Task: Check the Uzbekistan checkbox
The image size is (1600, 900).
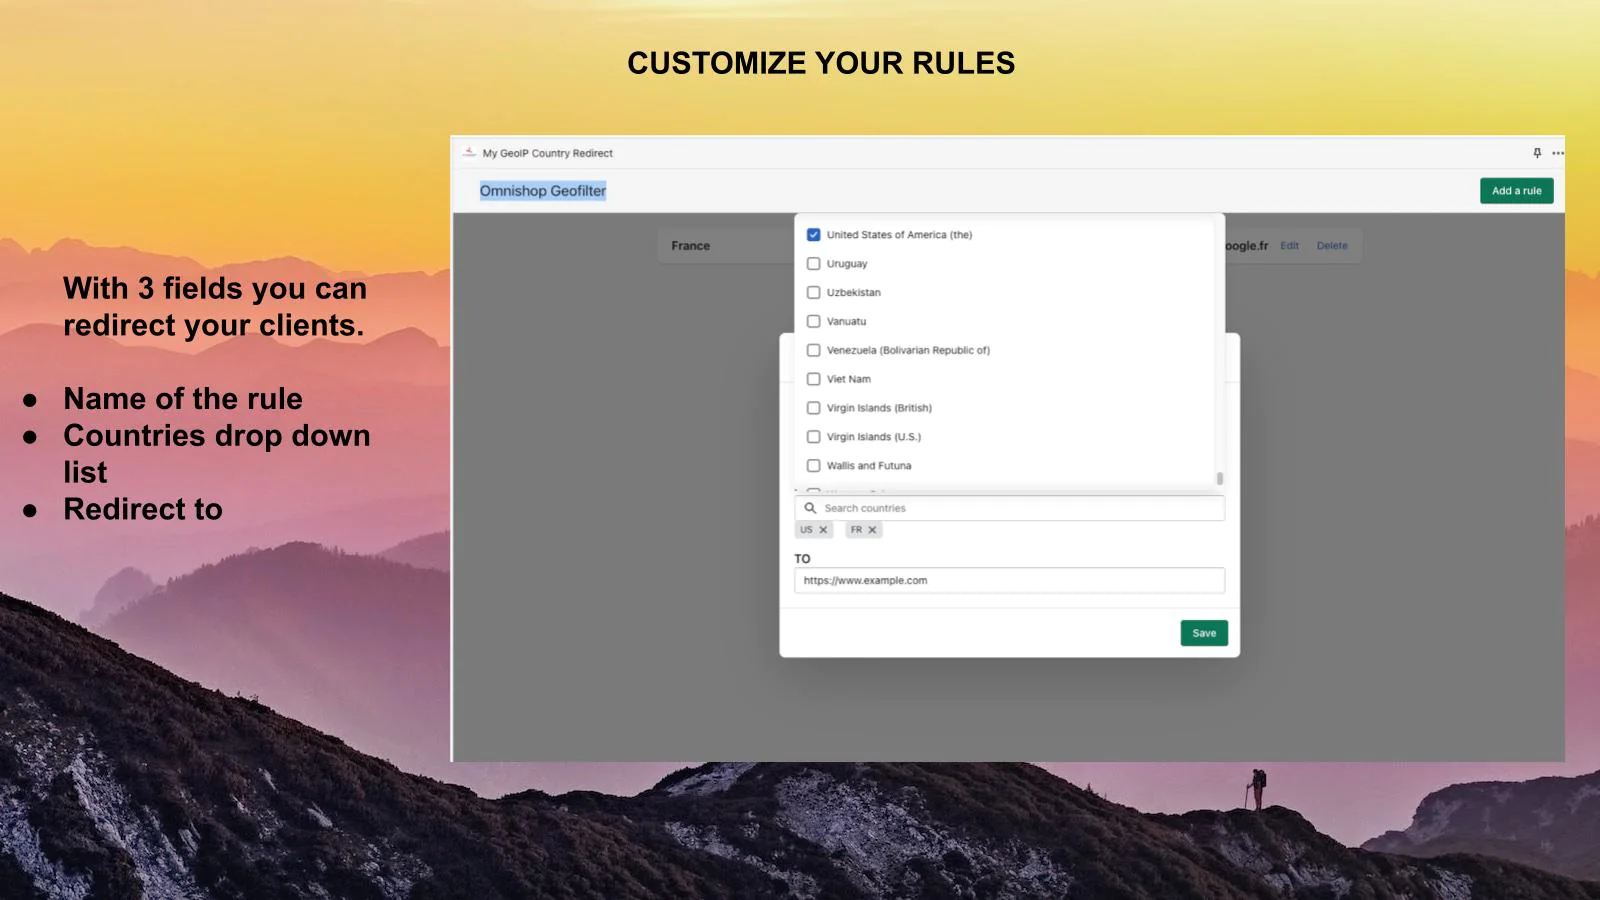Action: (813, 293)
